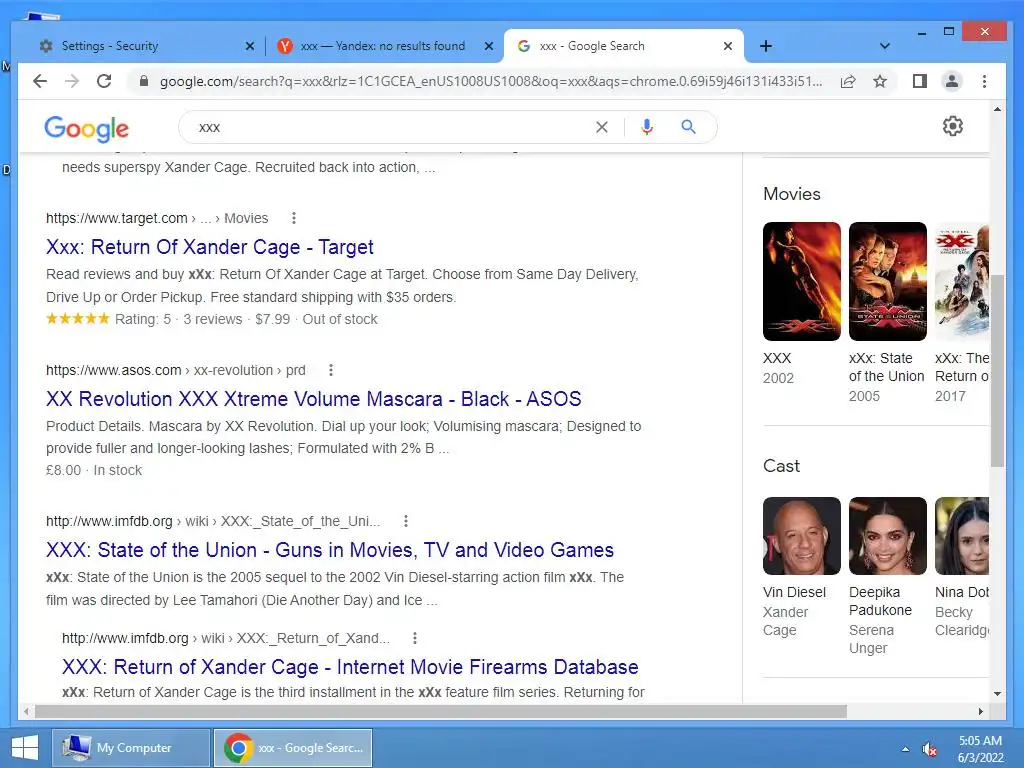Open Deepika Padukone cast photo
Image resolution: width=1024 pixels, height=768 pixels.
click(888, 536)
